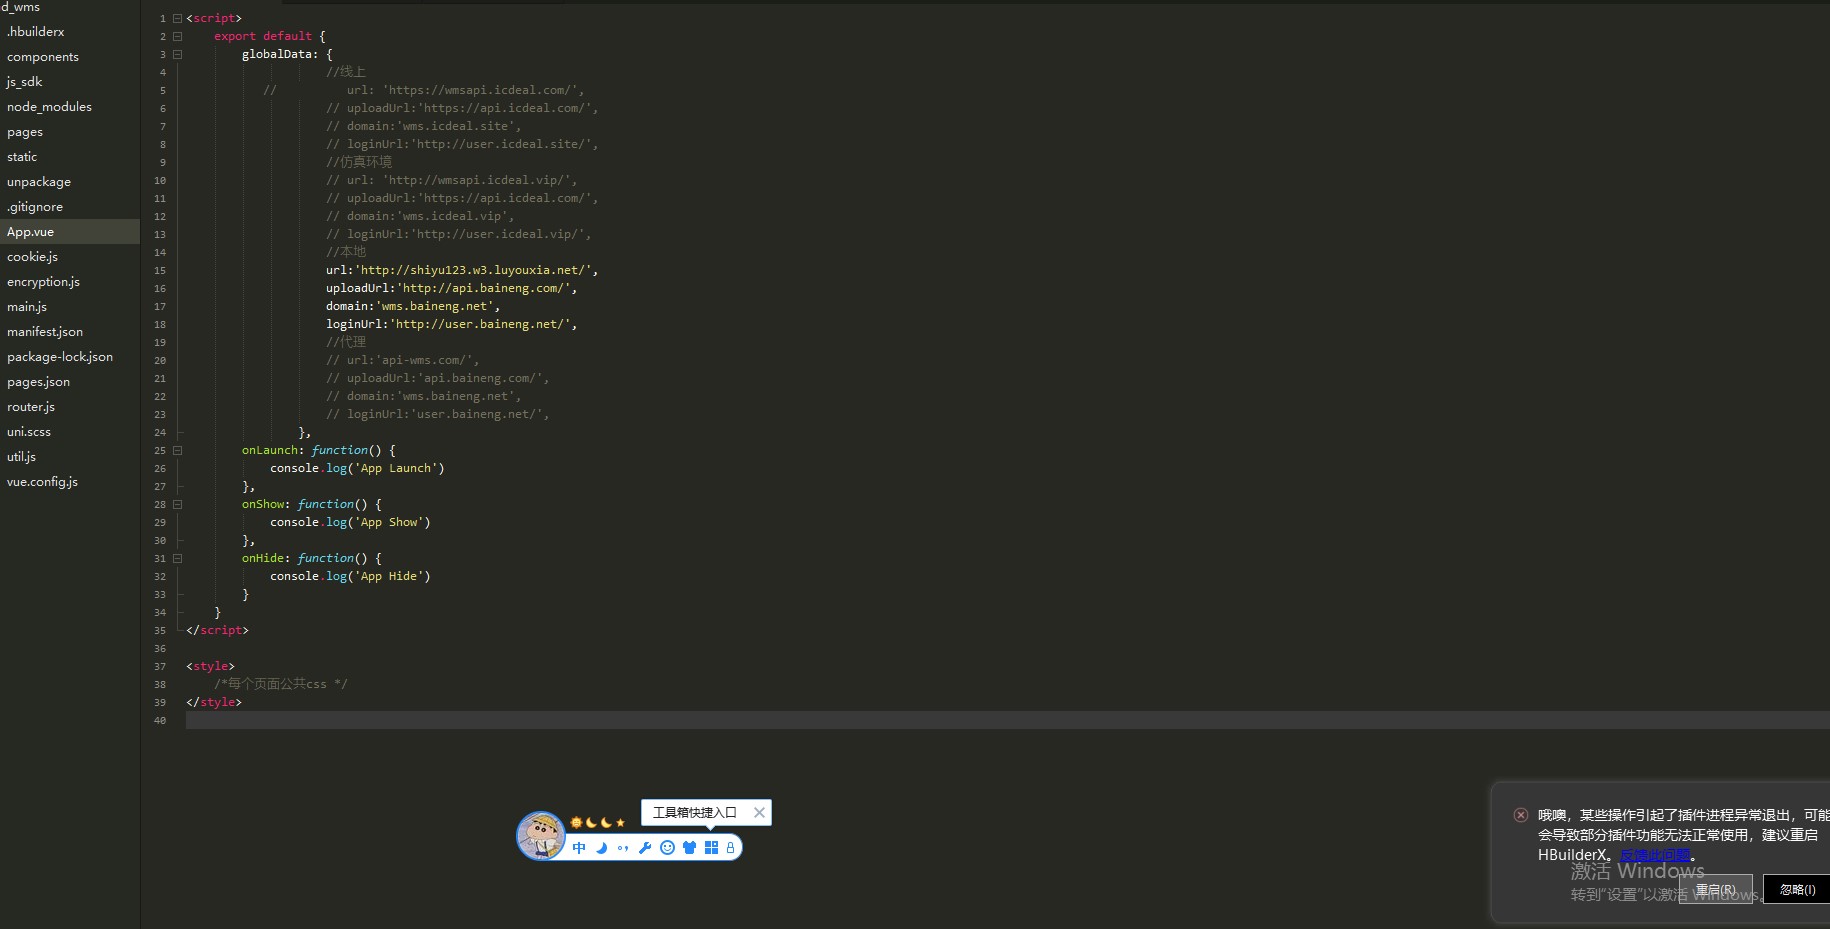Open pages.json file
Viewport: 1830px width, 929px height.
(x=38, y=382)
